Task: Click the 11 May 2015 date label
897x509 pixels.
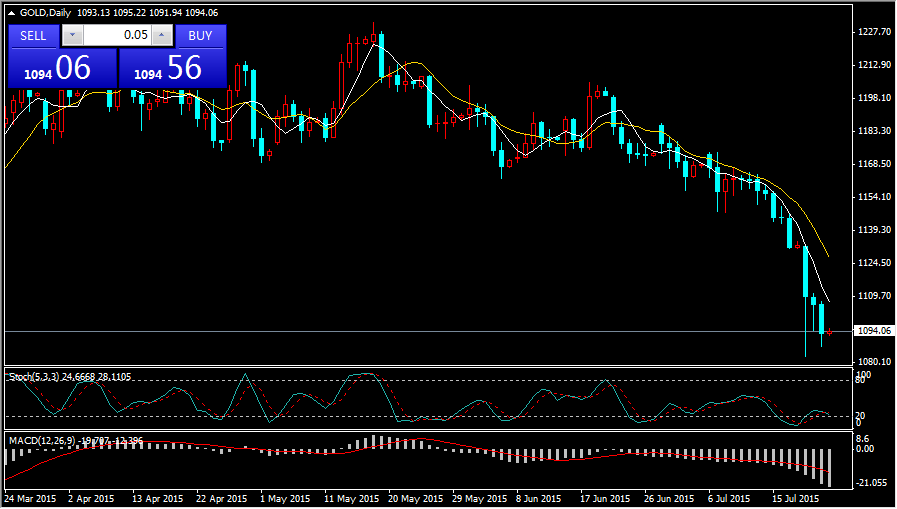Action: 351,497
